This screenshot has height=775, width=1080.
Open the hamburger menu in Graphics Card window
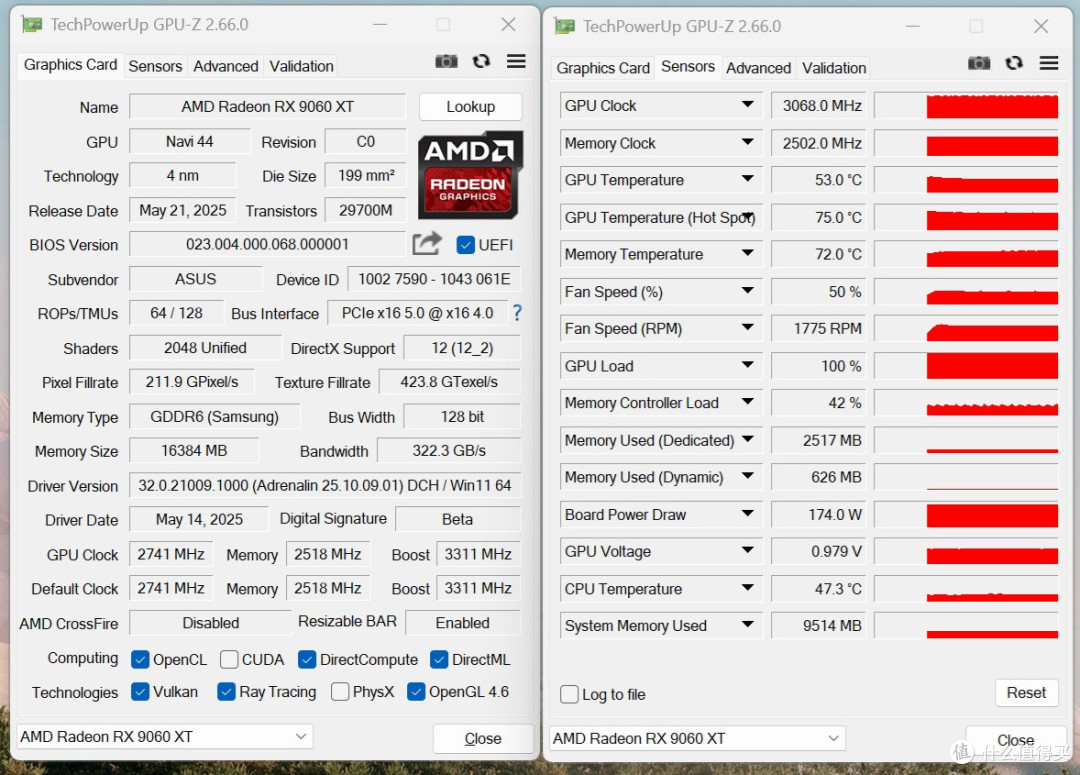click(x=516, y=61)
